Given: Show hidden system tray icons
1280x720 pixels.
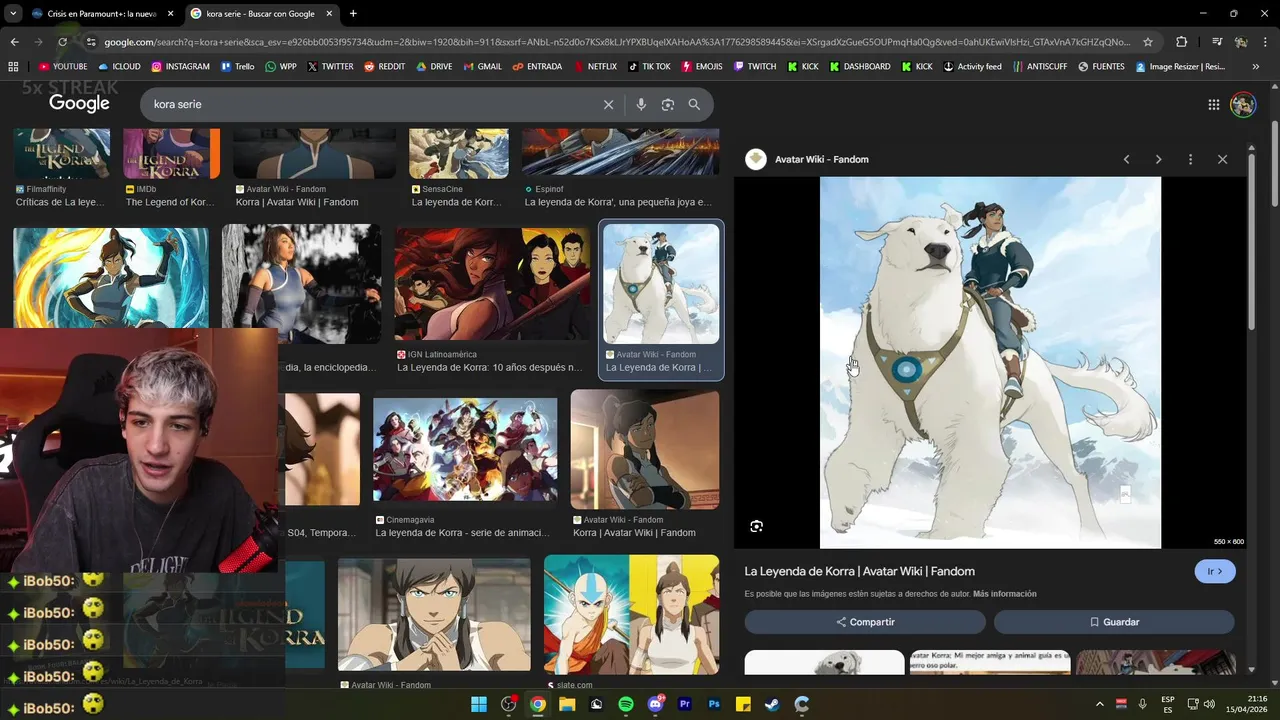Looking at the screenshot, I should 1100,704.
